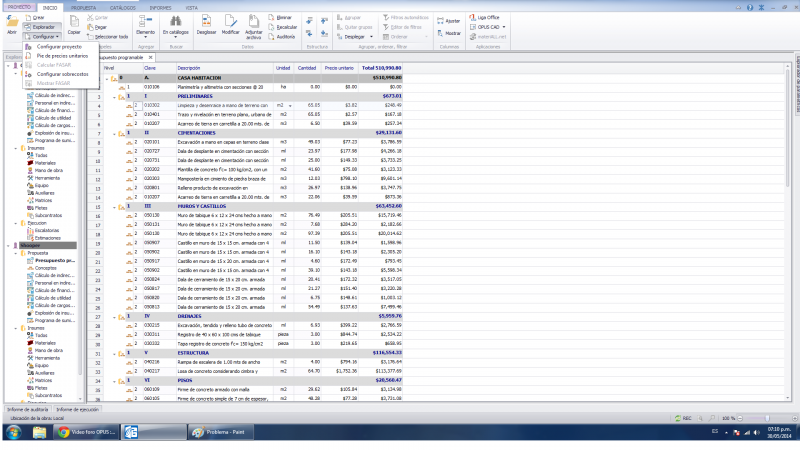Collapse the Insumos tree node
Screen dimensions: 800x450
click(x=13, y=147)
